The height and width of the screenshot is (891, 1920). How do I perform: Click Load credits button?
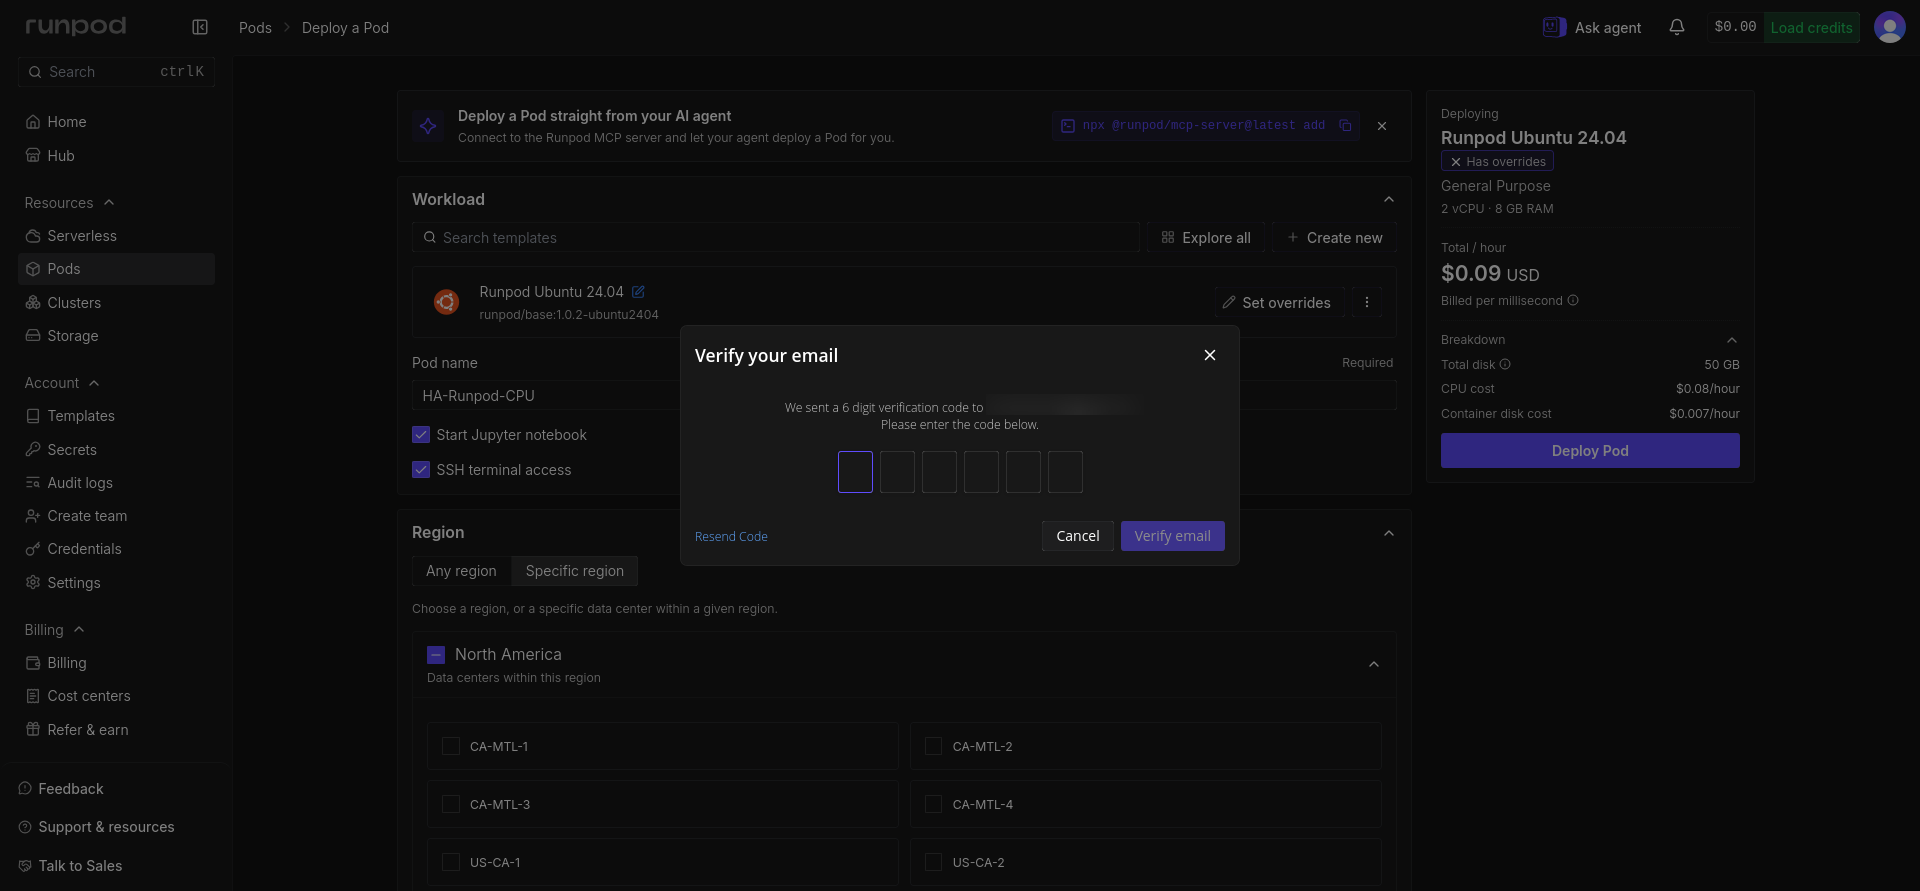(1811, 28)
